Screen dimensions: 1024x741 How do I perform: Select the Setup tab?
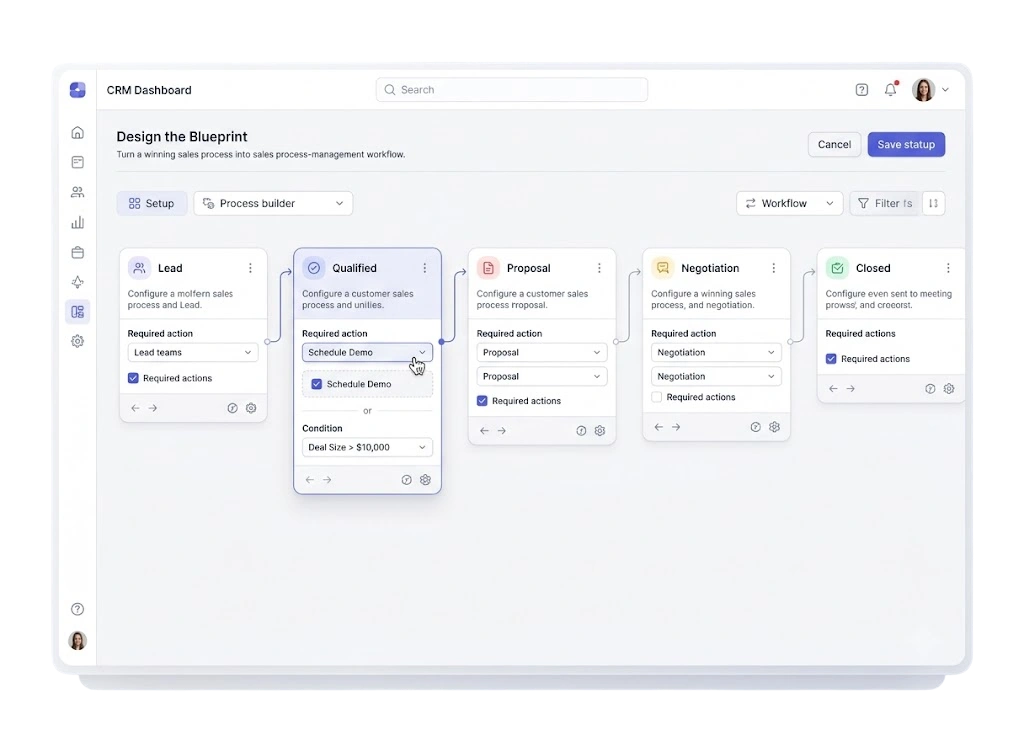[x=152, y=203]
